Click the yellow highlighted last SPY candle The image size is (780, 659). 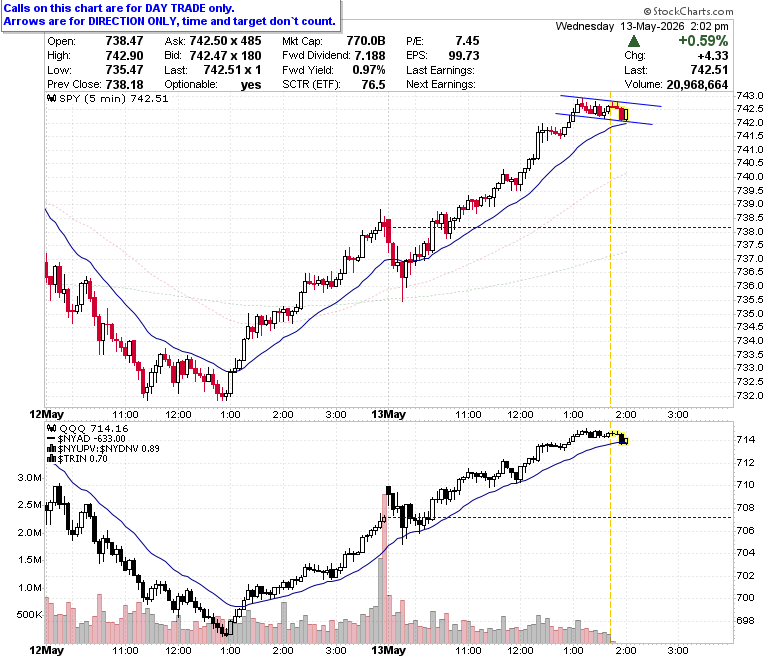625,114
